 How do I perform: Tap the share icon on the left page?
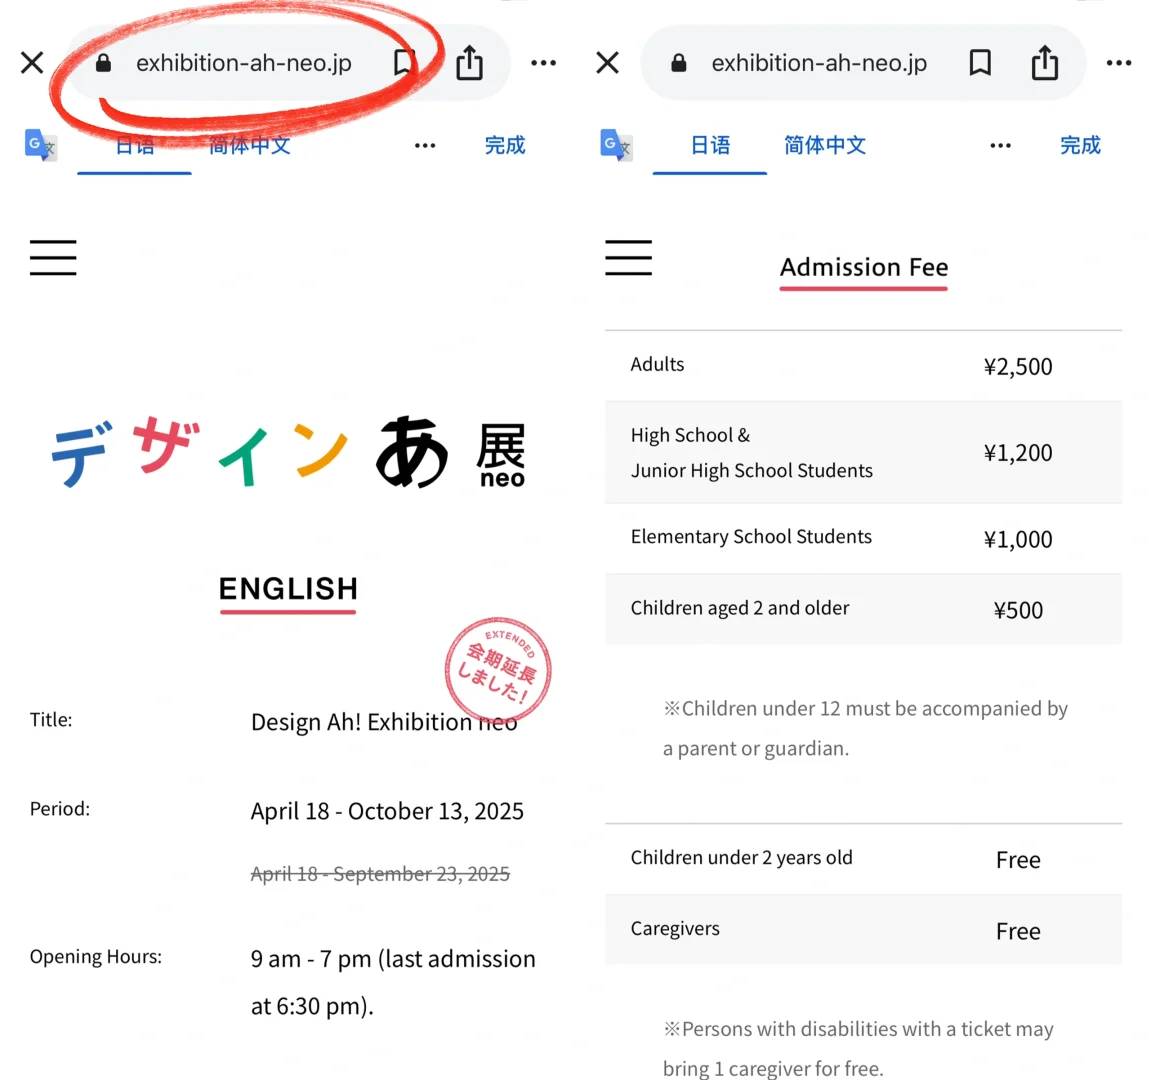[469, 62]
